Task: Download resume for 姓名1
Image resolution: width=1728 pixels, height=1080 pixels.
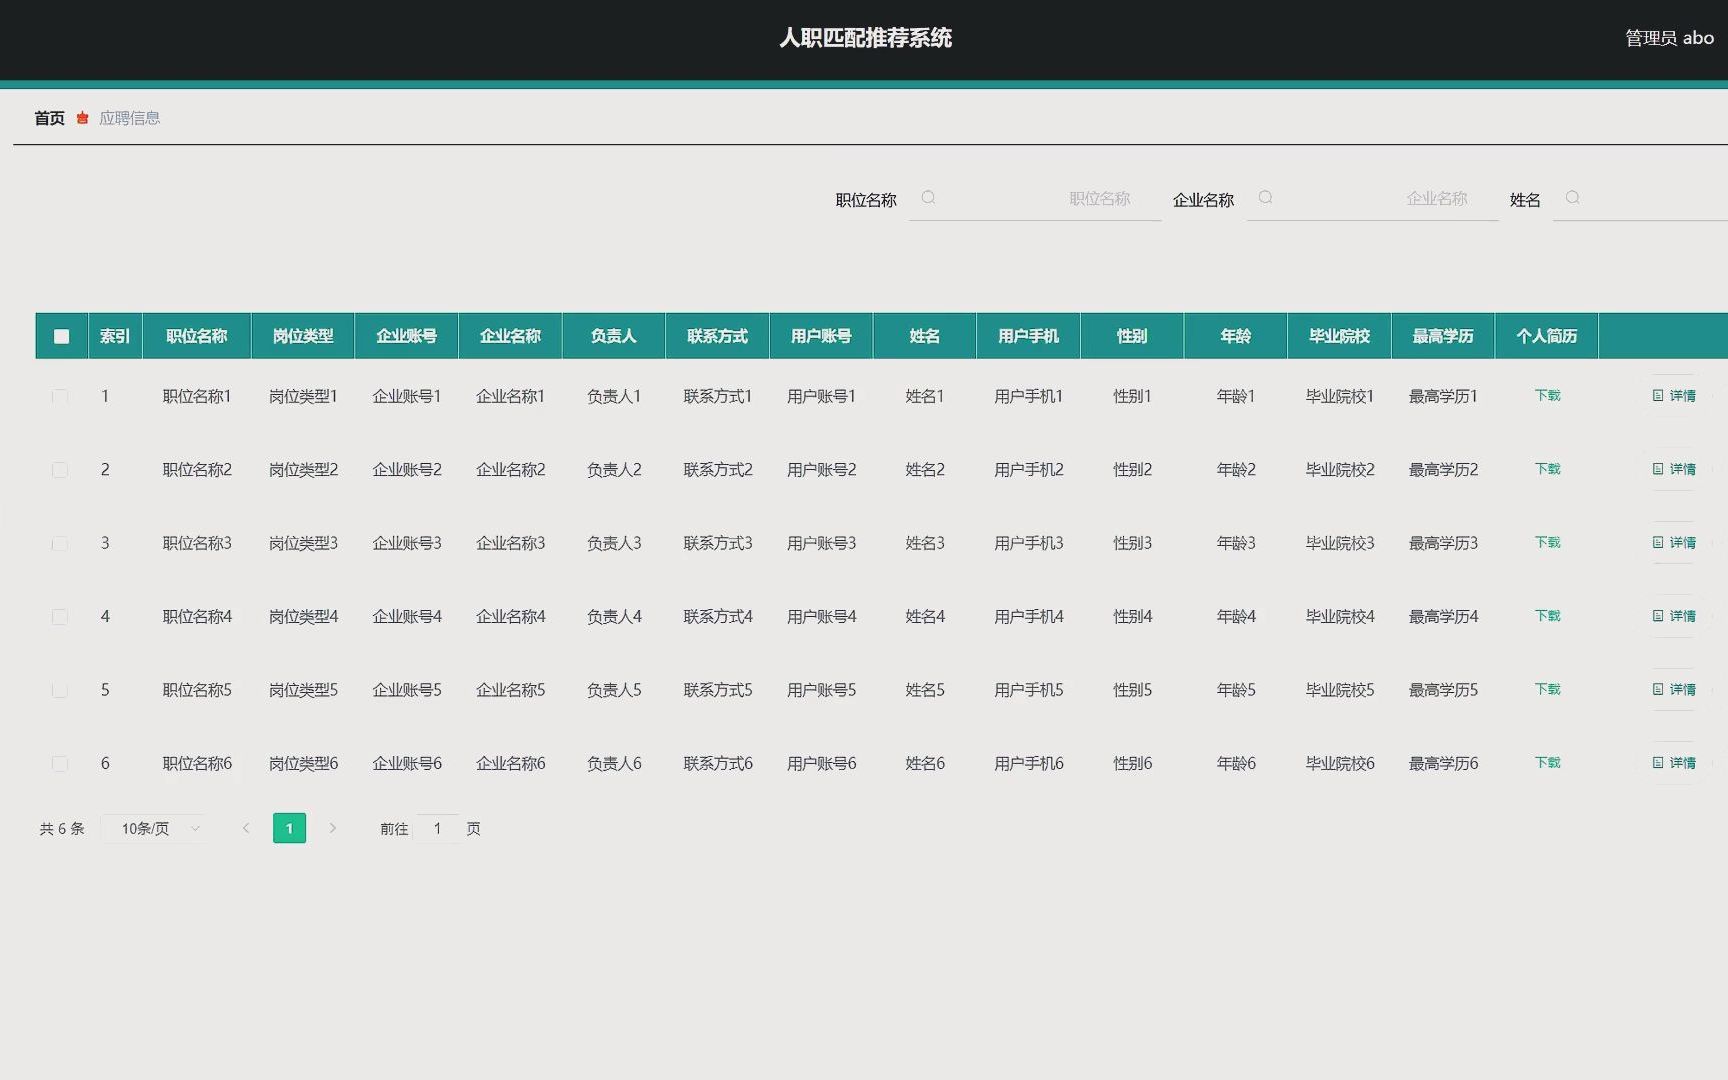Action: [1547, 396]
